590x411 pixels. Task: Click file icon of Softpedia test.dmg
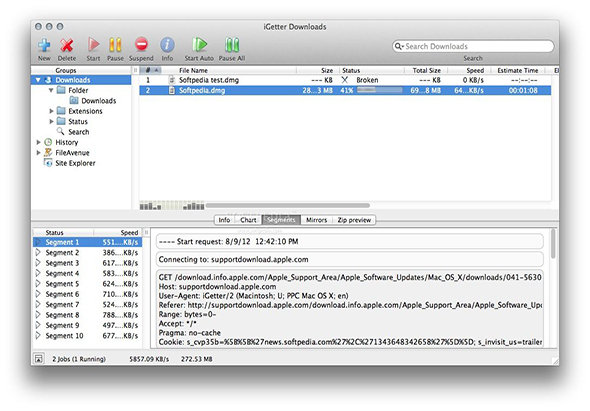pyautogui.click(x=172, y=80)
